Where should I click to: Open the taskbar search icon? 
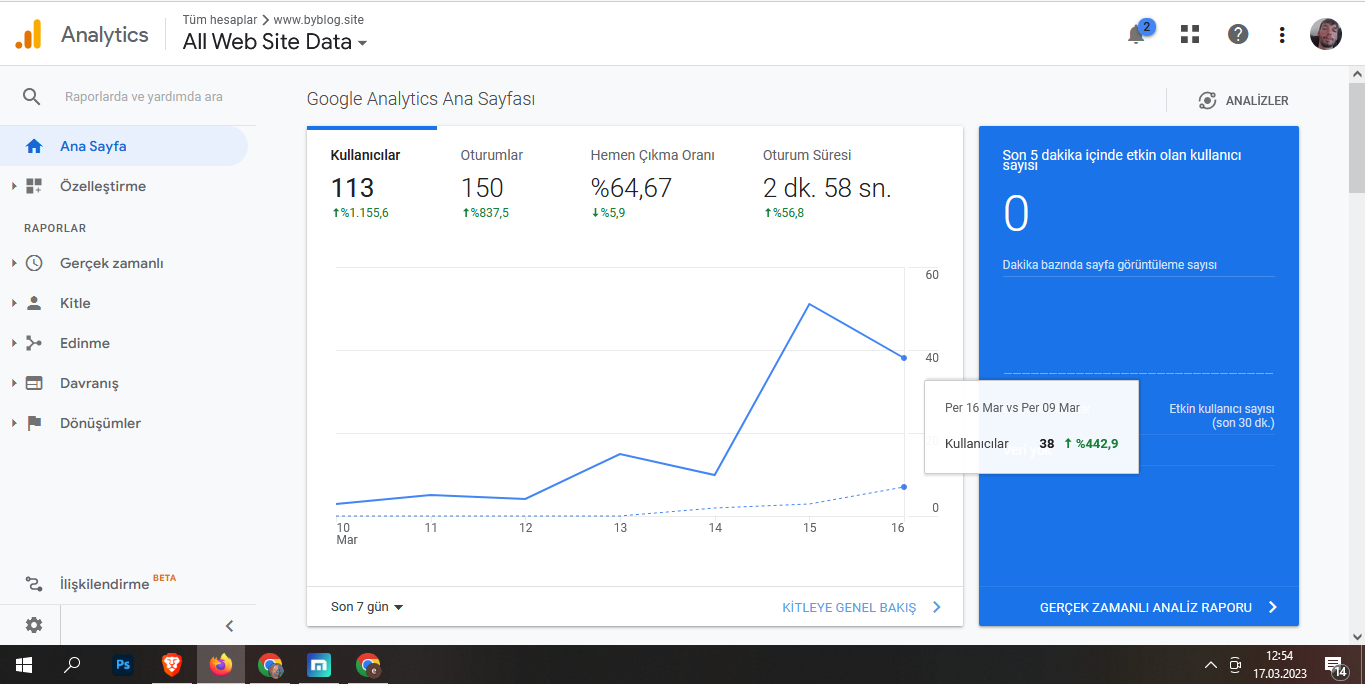pyautogui.click(x=73, y=665)
